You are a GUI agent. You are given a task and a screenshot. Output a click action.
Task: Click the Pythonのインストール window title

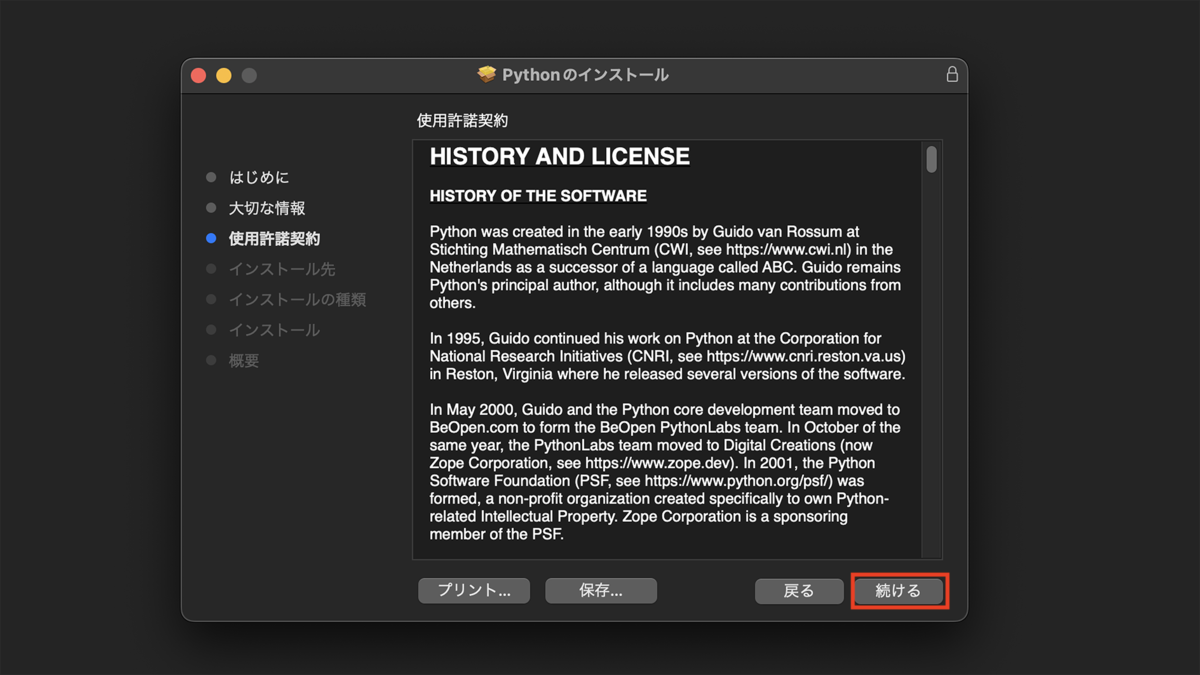pos(585,75)
